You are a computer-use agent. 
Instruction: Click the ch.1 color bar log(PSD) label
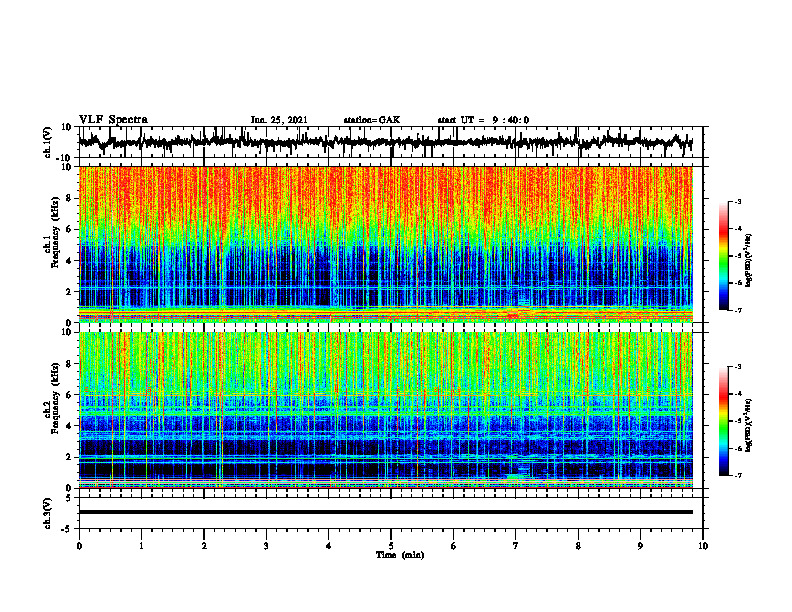(x=749, y=260)
